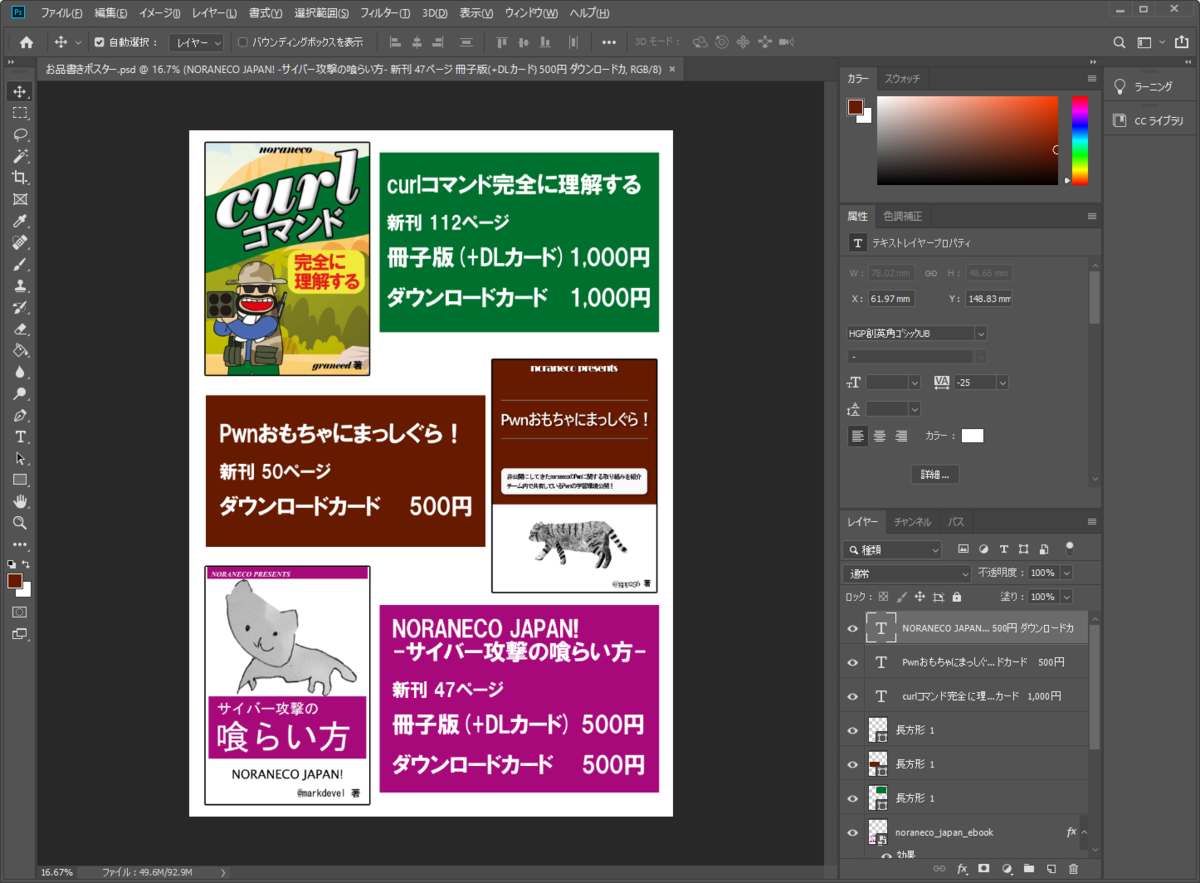
Task: Select the Eraser tool
Action: pyautogui.click(x=20, y=329)
